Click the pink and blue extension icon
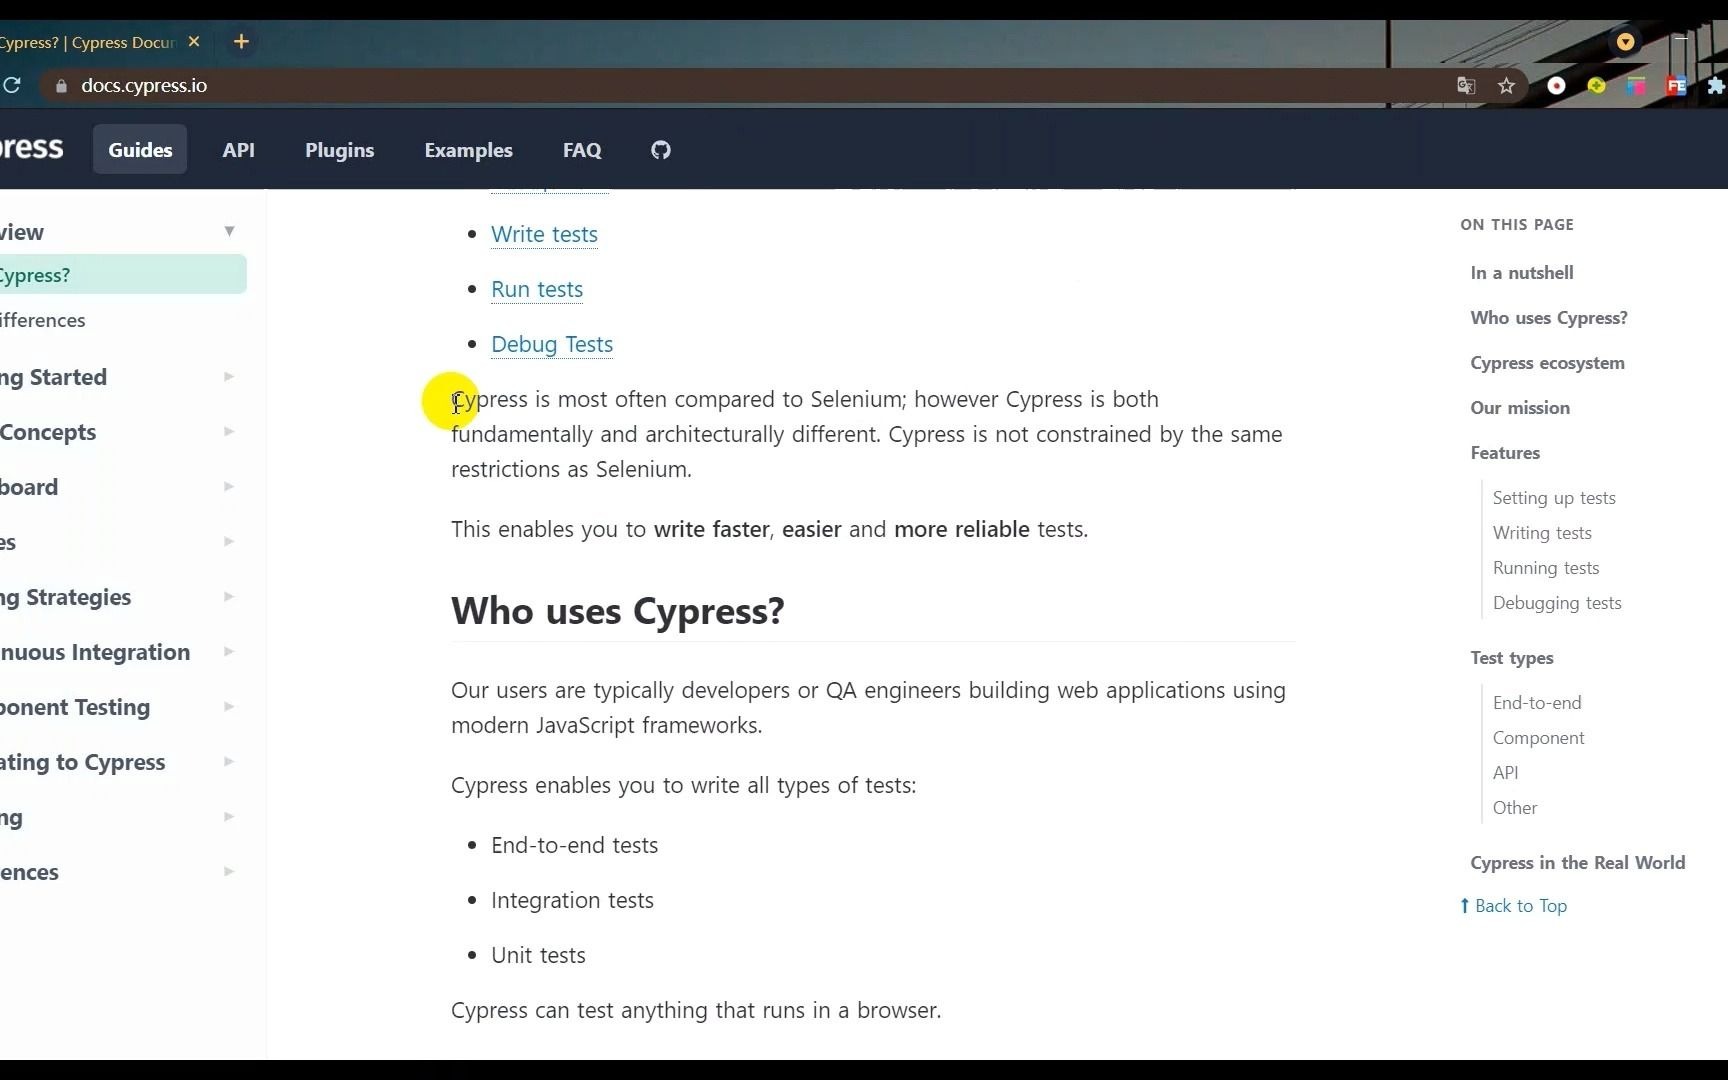 tap(1636, 86)
